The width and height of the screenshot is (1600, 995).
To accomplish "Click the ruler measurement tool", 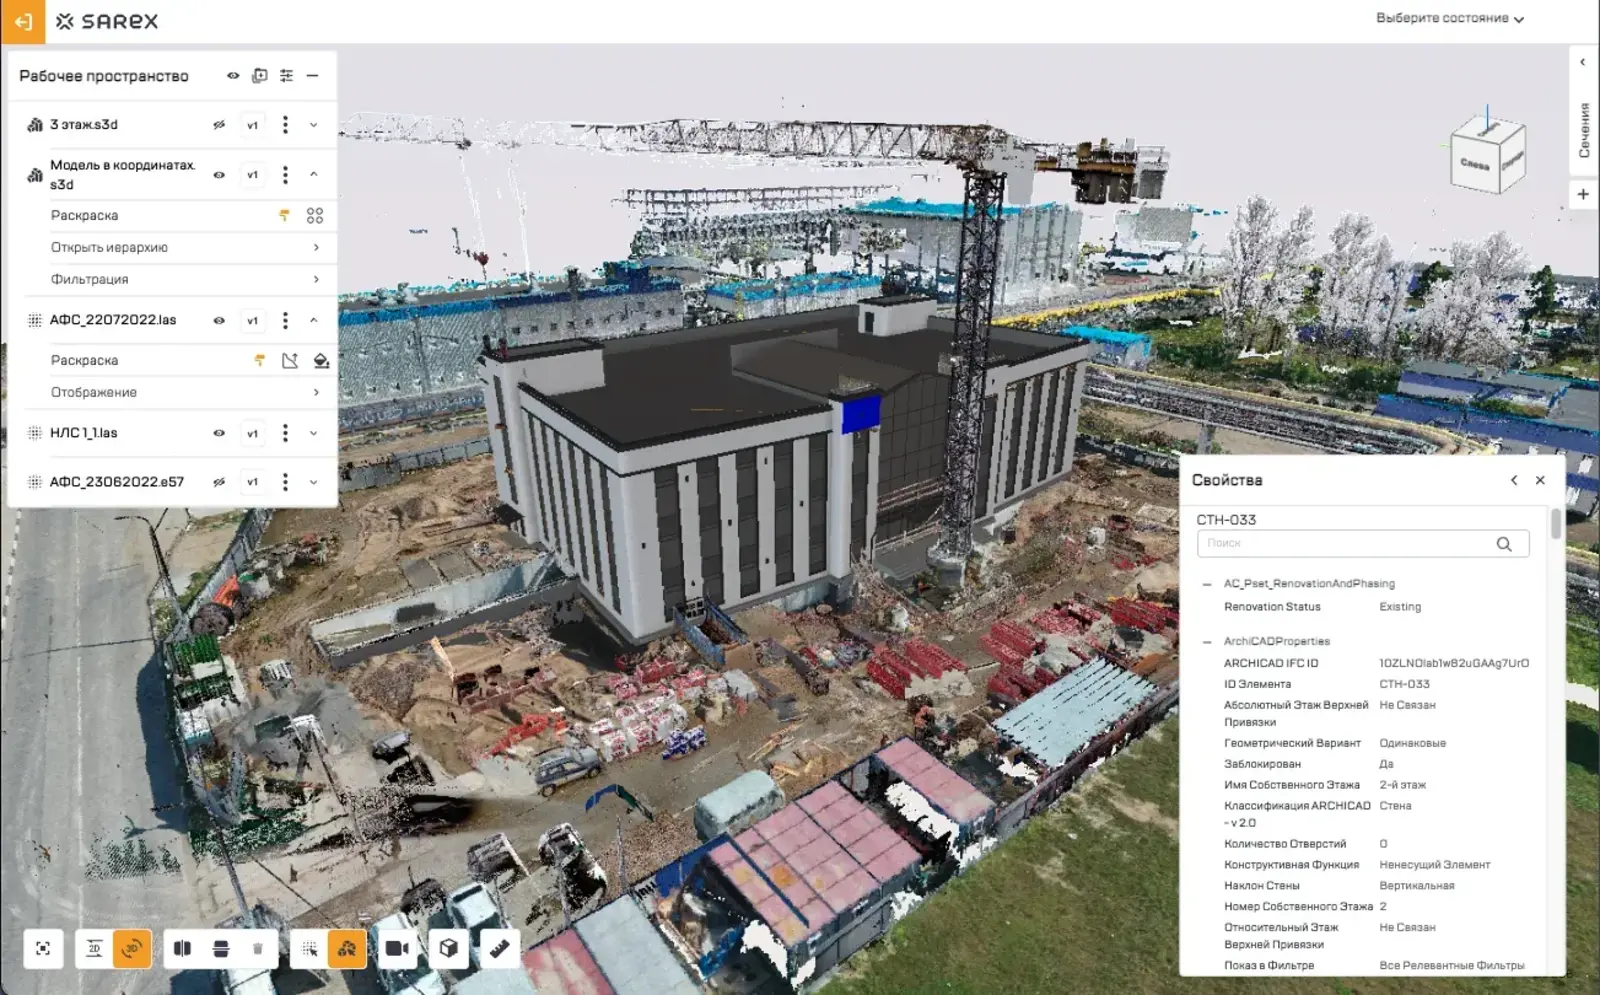I will click(500, 948).
